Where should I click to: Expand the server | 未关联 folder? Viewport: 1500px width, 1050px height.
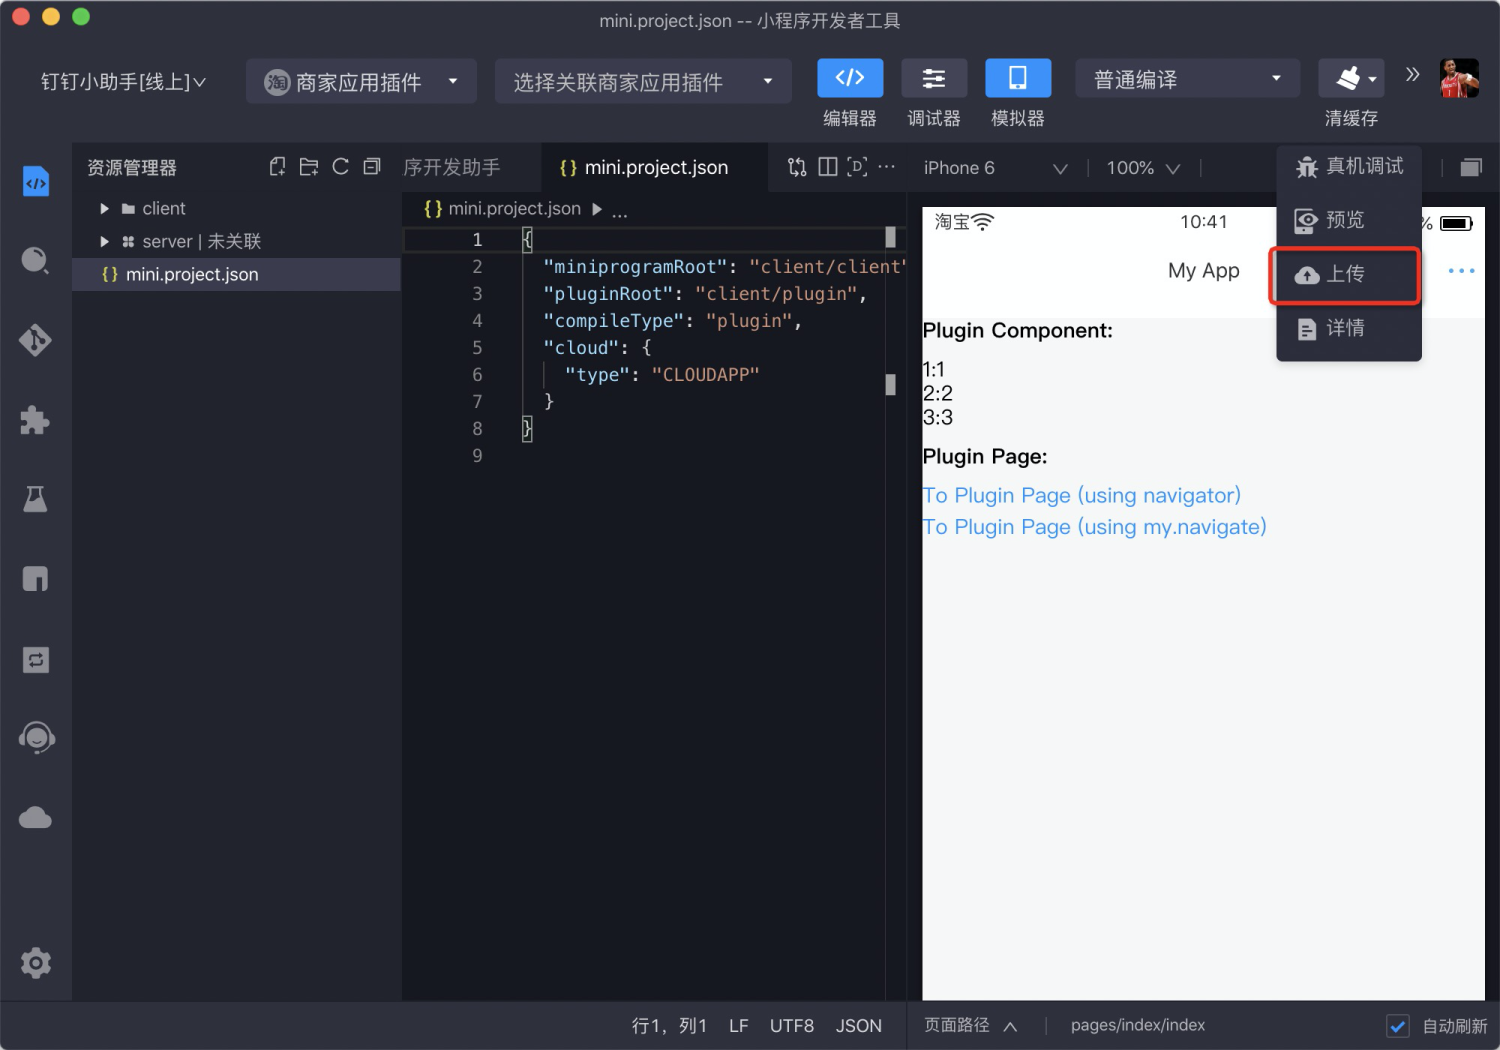coord(104,241)
